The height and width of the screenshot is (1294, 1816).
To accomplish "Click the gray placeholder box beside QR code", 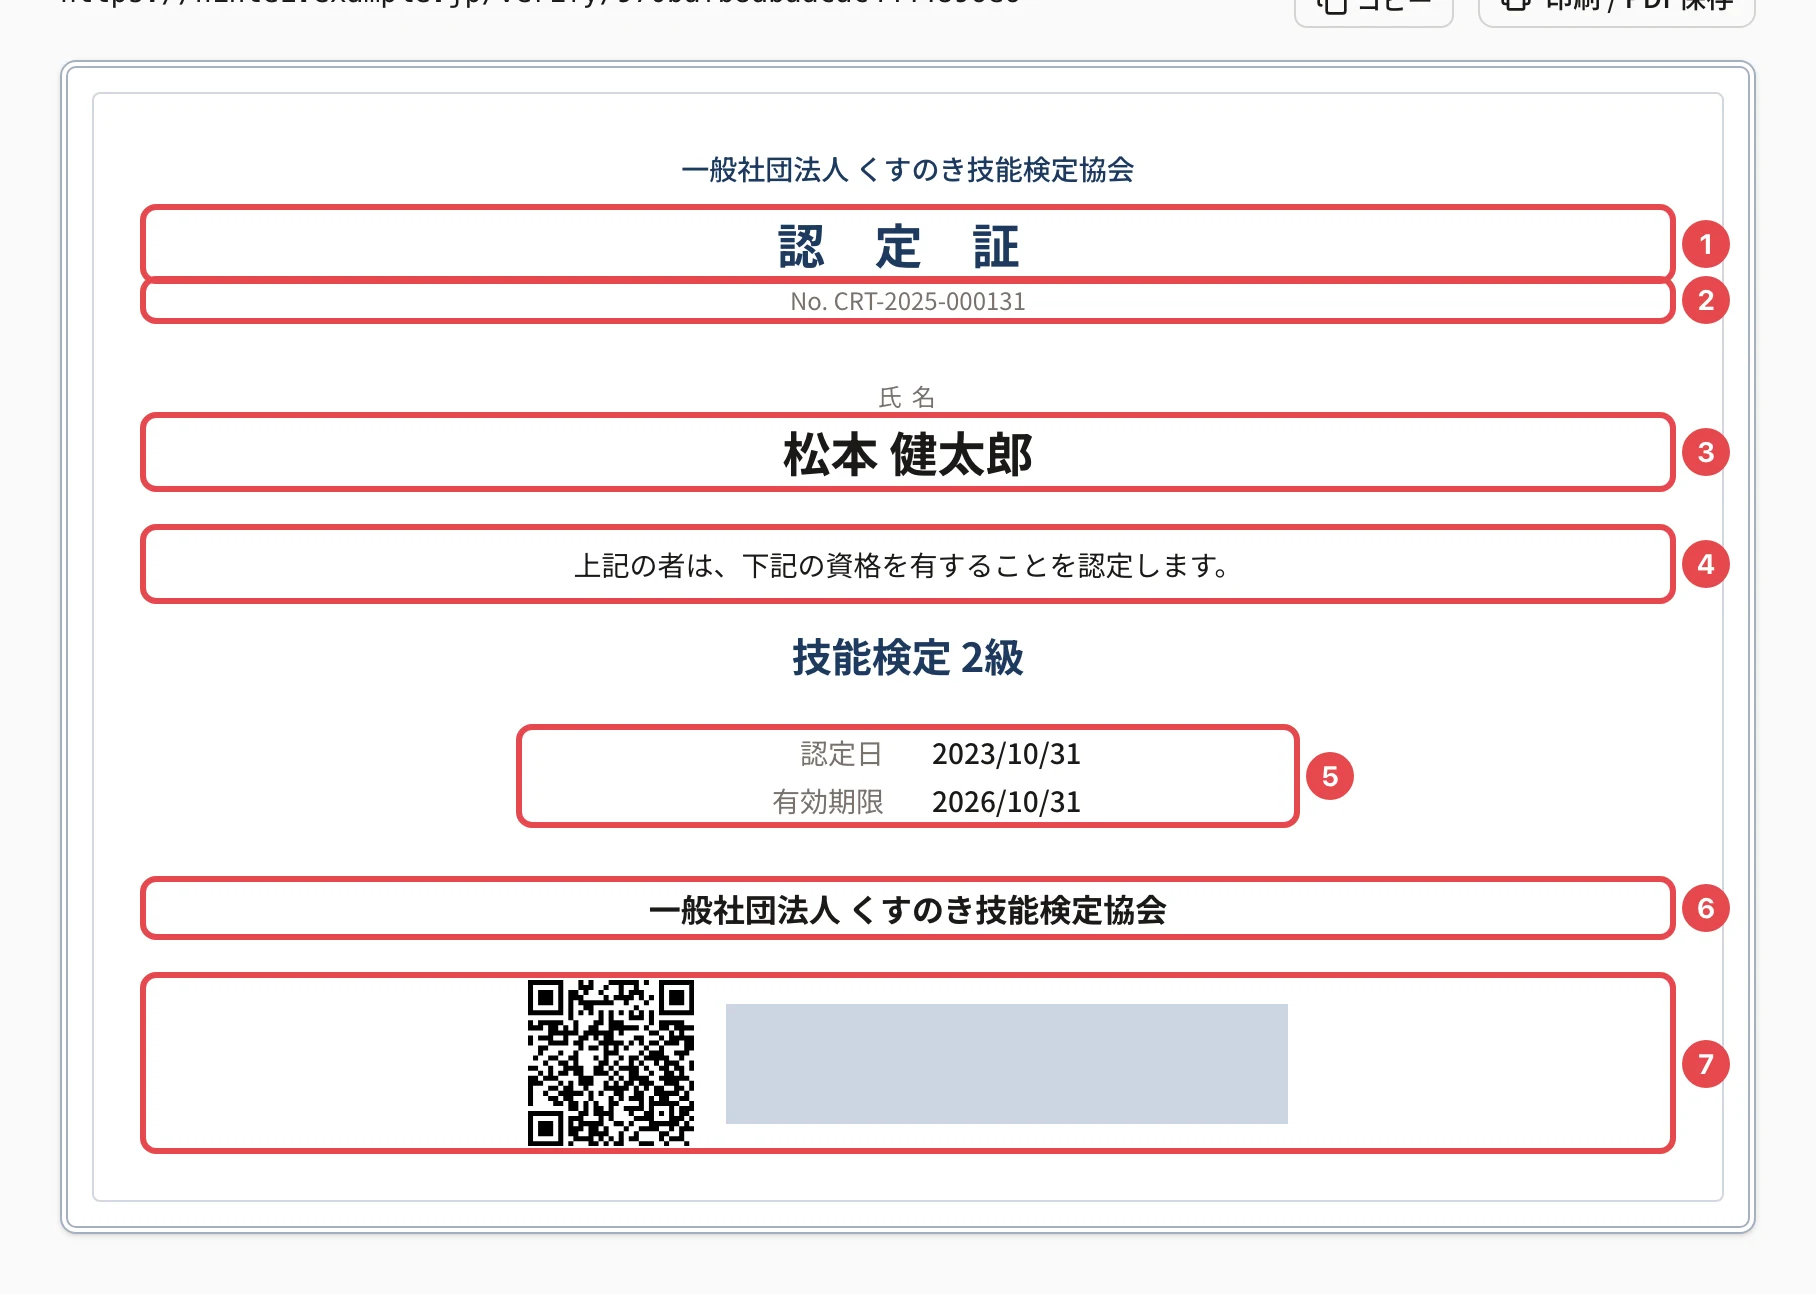I will click(1007, 1064).
